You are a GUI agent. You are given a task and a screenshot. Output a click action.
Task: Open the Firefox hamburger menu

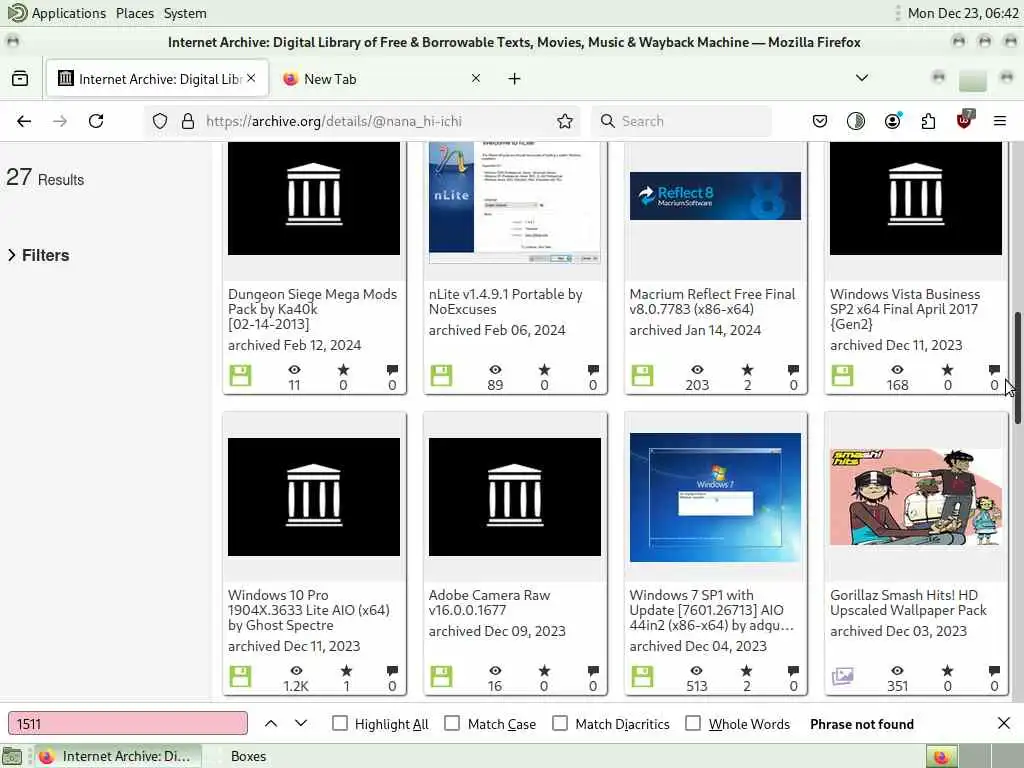[1000, 121]
